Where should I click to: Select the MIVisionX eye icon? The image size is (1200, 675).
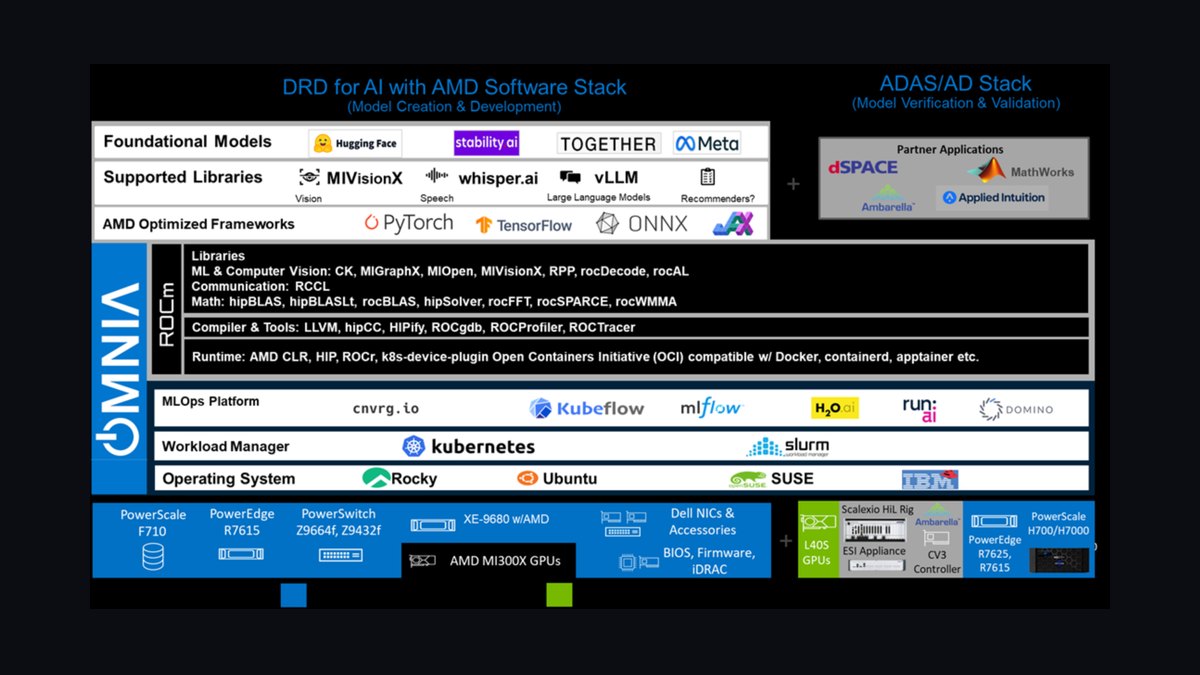click(309, 177)
